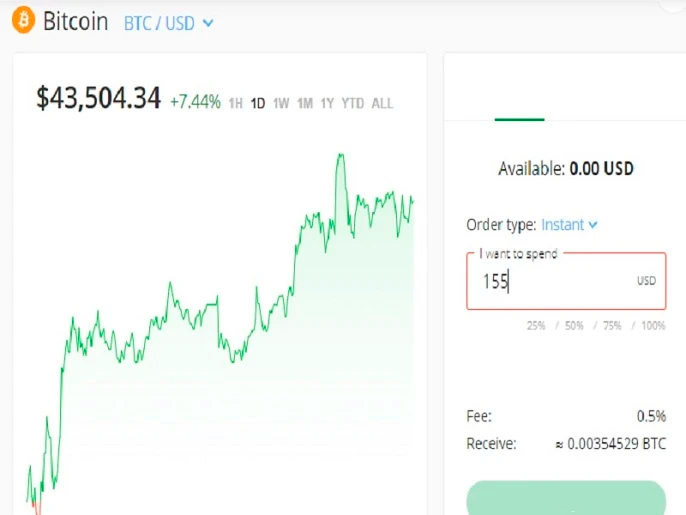Open the Instant order type dropdown

[x=569, y=225]
